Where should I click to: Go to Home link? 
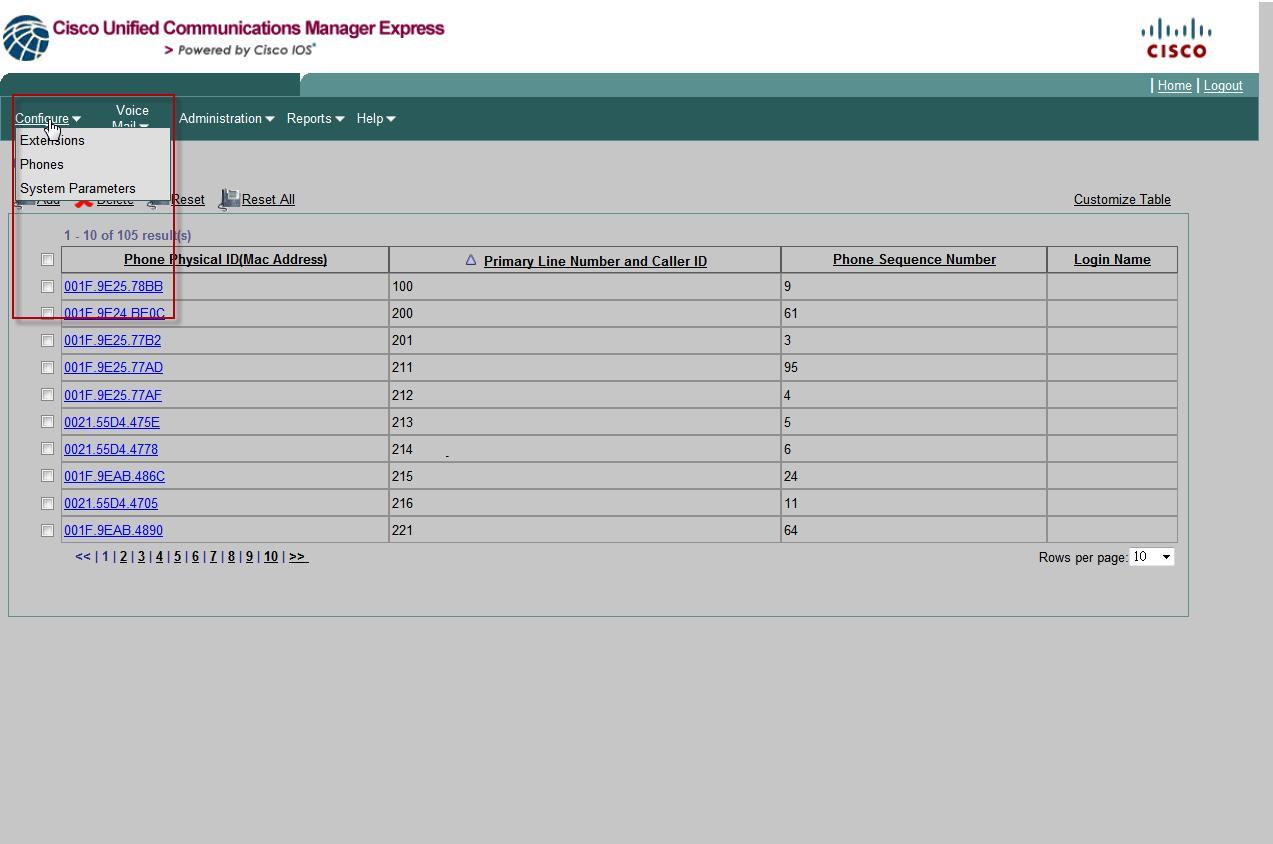(1174, 86)
